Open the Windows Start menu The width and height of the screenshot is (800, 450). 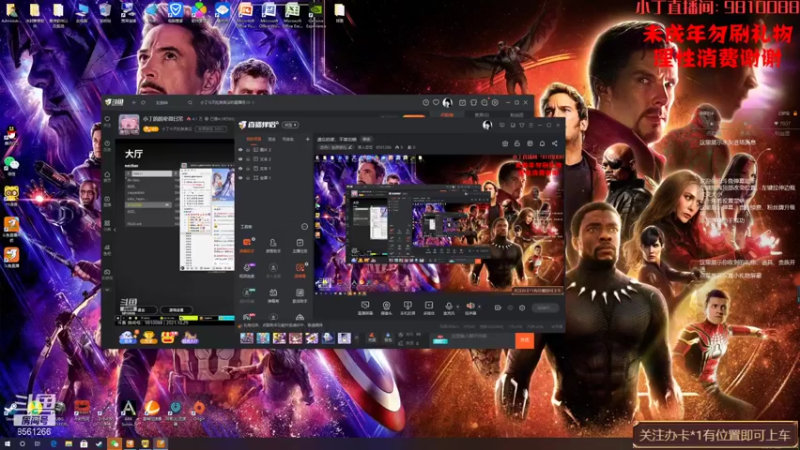(x=7, y=444)
